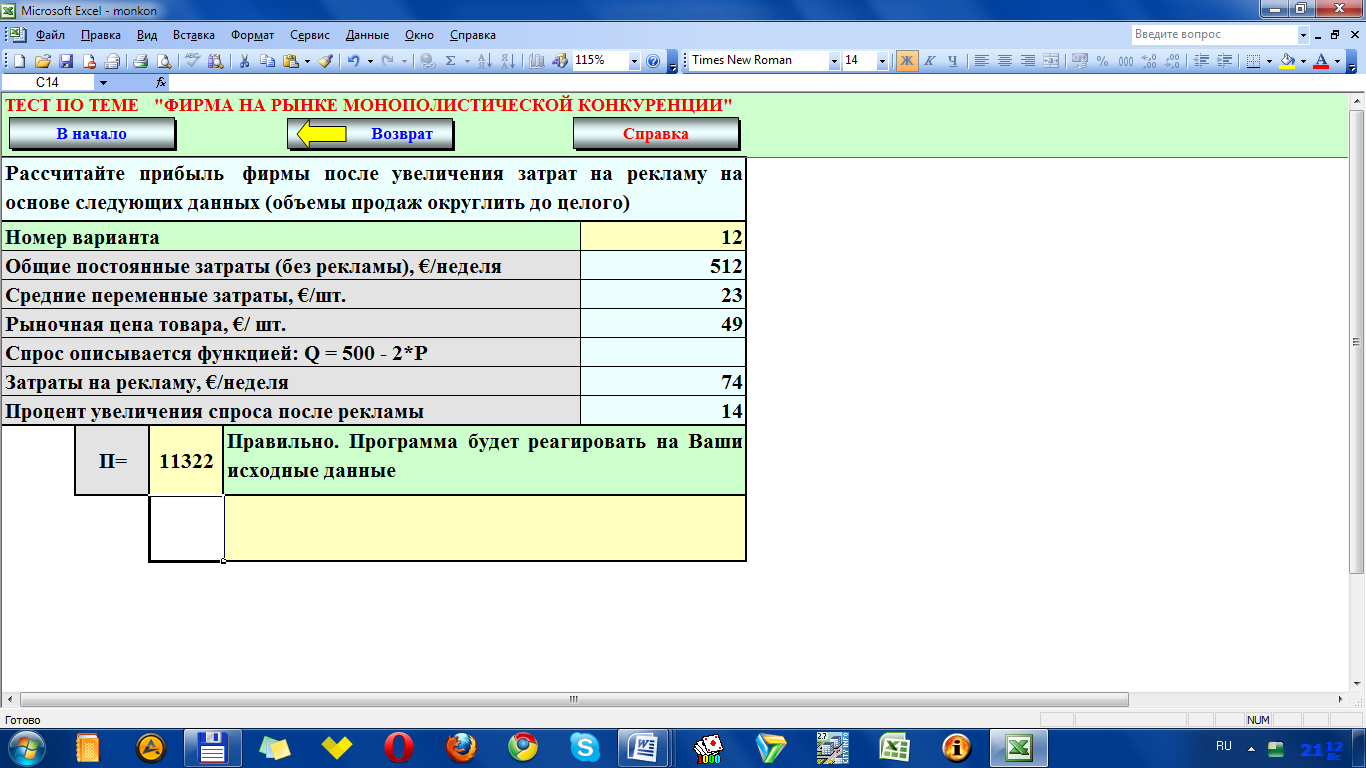Toggle italic (К) formatting
1366x768 pixels.
click(930, 61)
